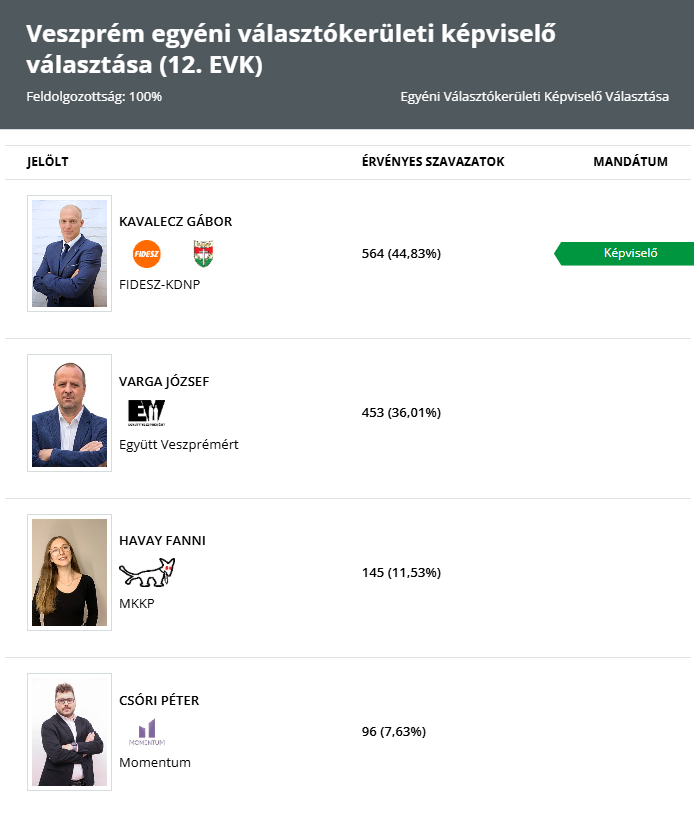Open Kavalecz Gábor's candidate photo
The height and width of the screenshot is (825, 694).
tap(69, 254)
